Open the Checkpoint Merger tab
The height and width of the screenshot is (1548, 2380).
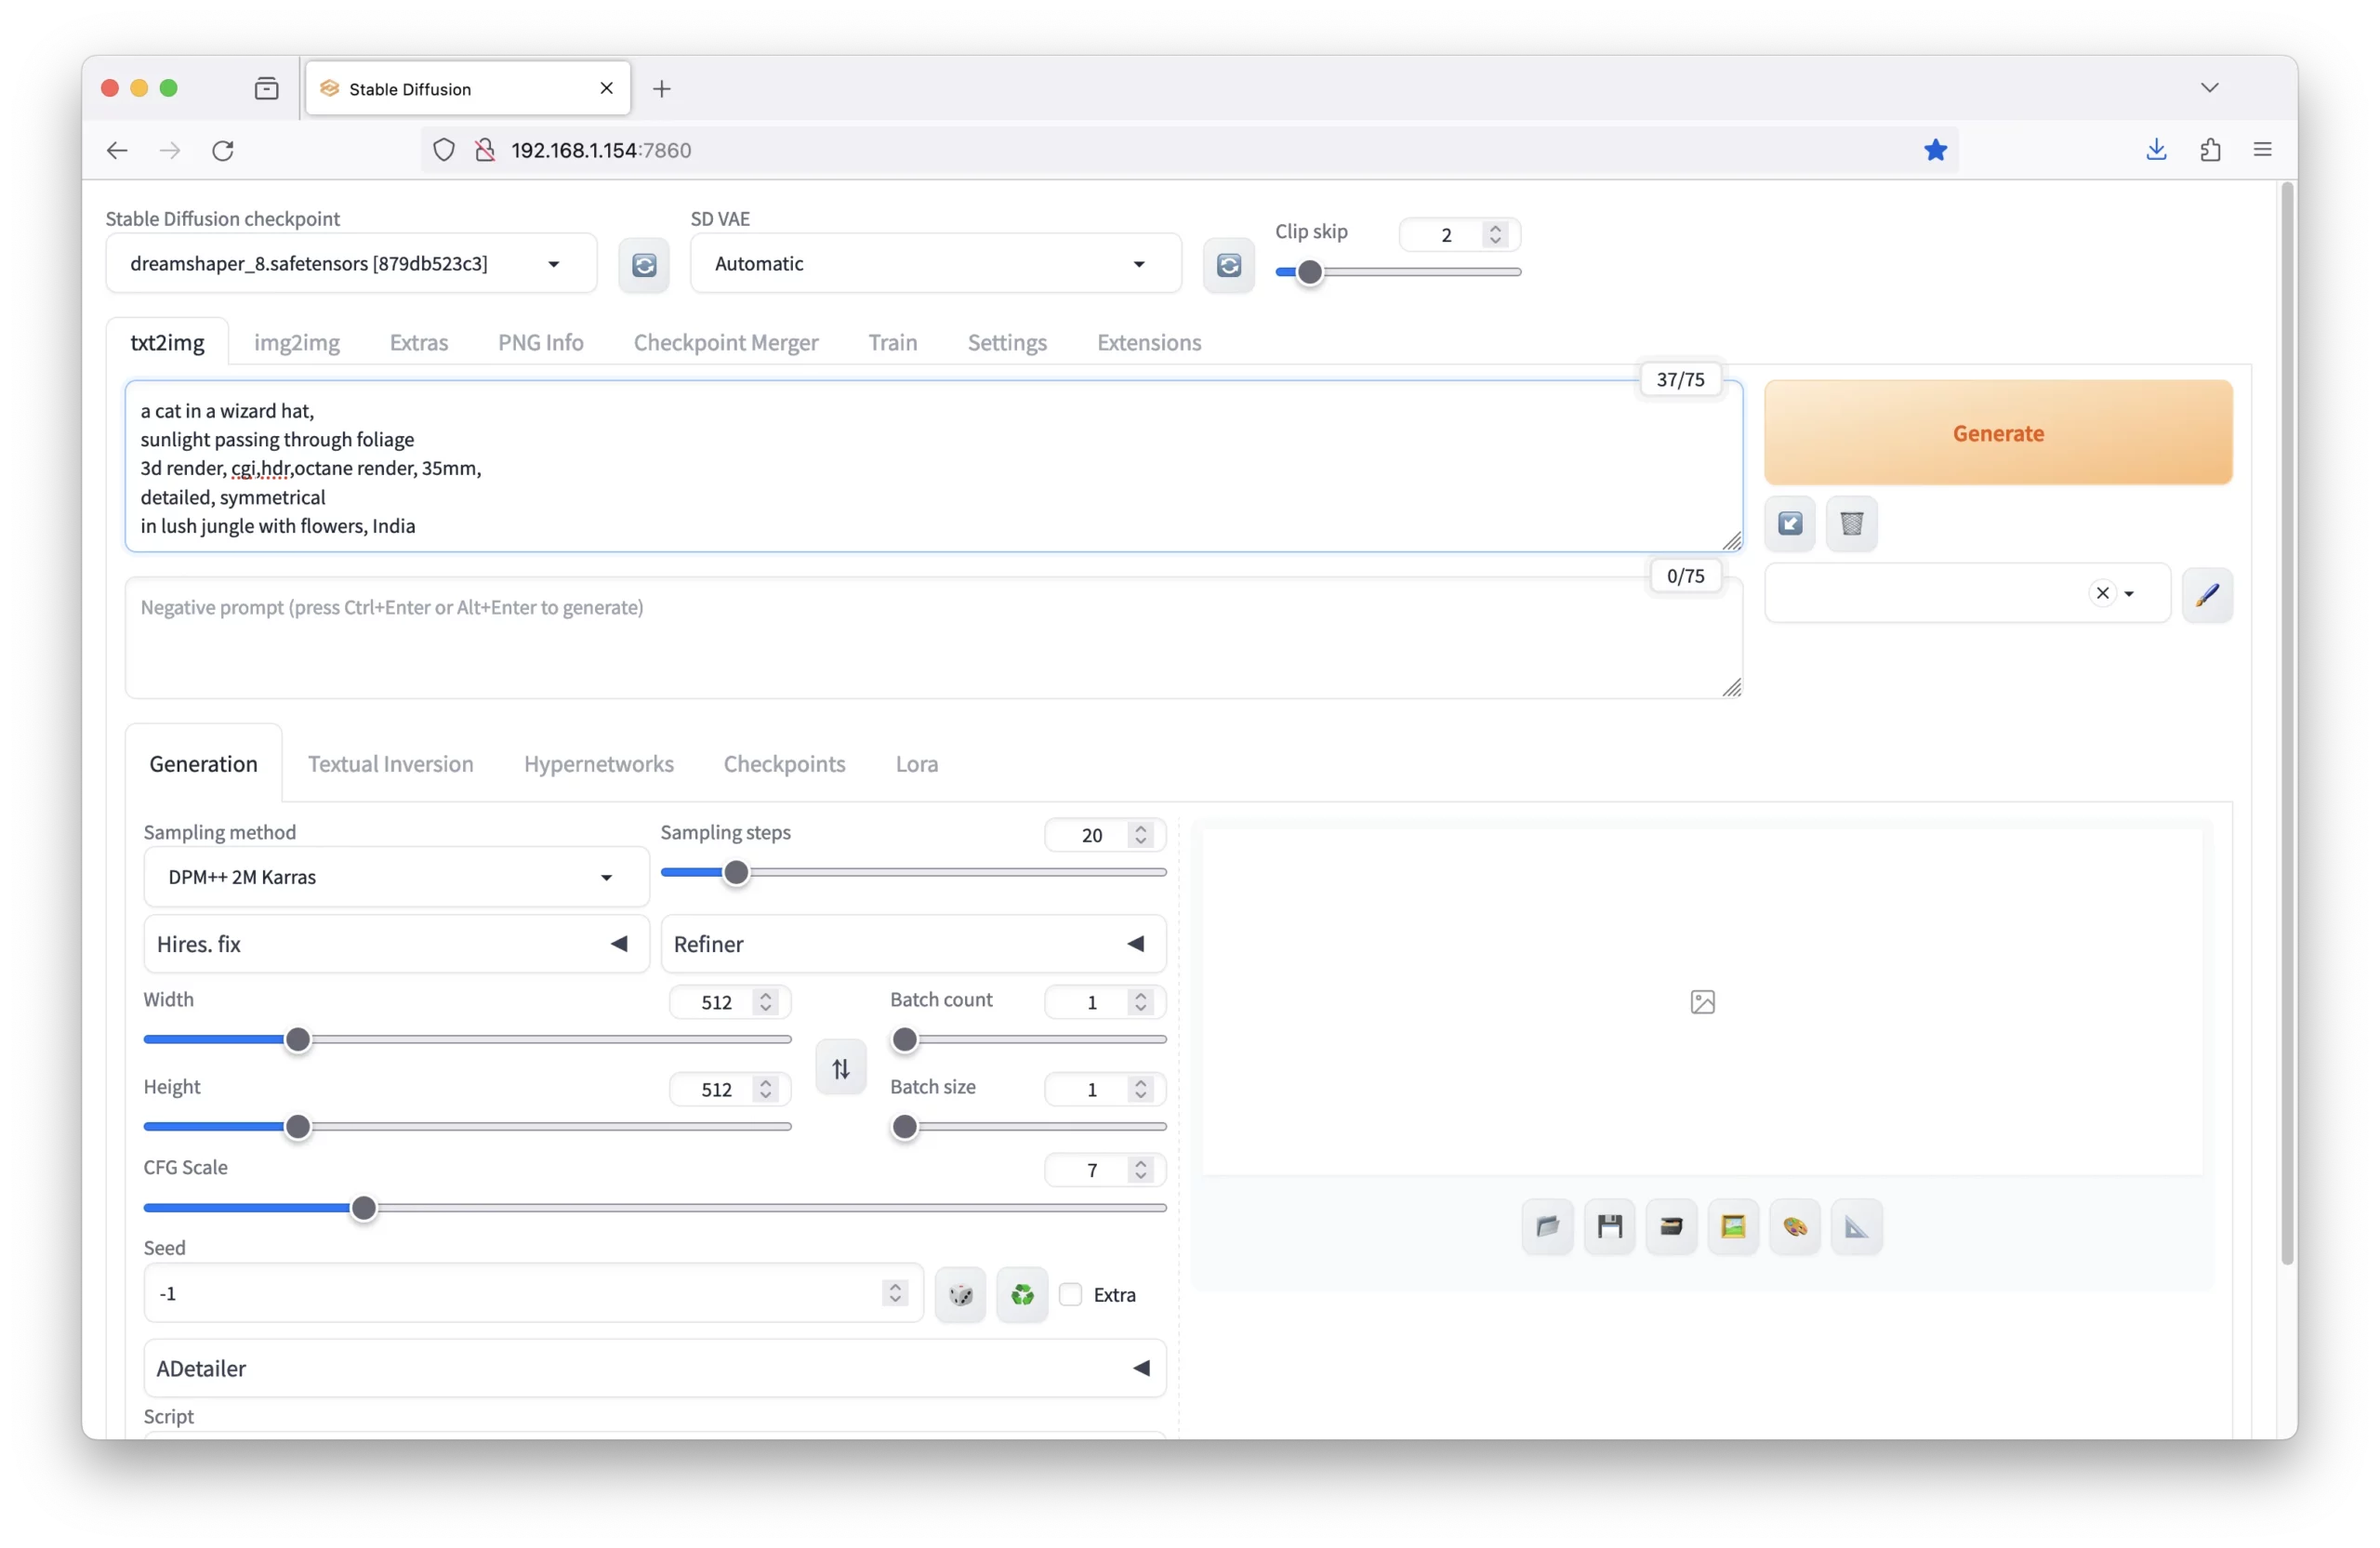click(x=726, y=342)
